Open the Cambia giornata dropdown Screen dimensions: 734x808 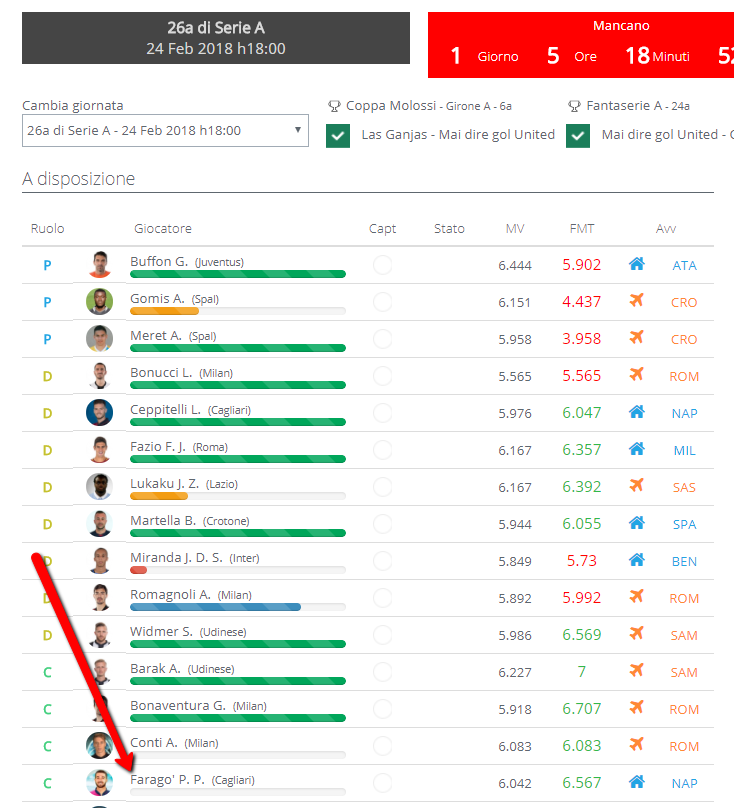pyautogui.click(x=165, y=131)
